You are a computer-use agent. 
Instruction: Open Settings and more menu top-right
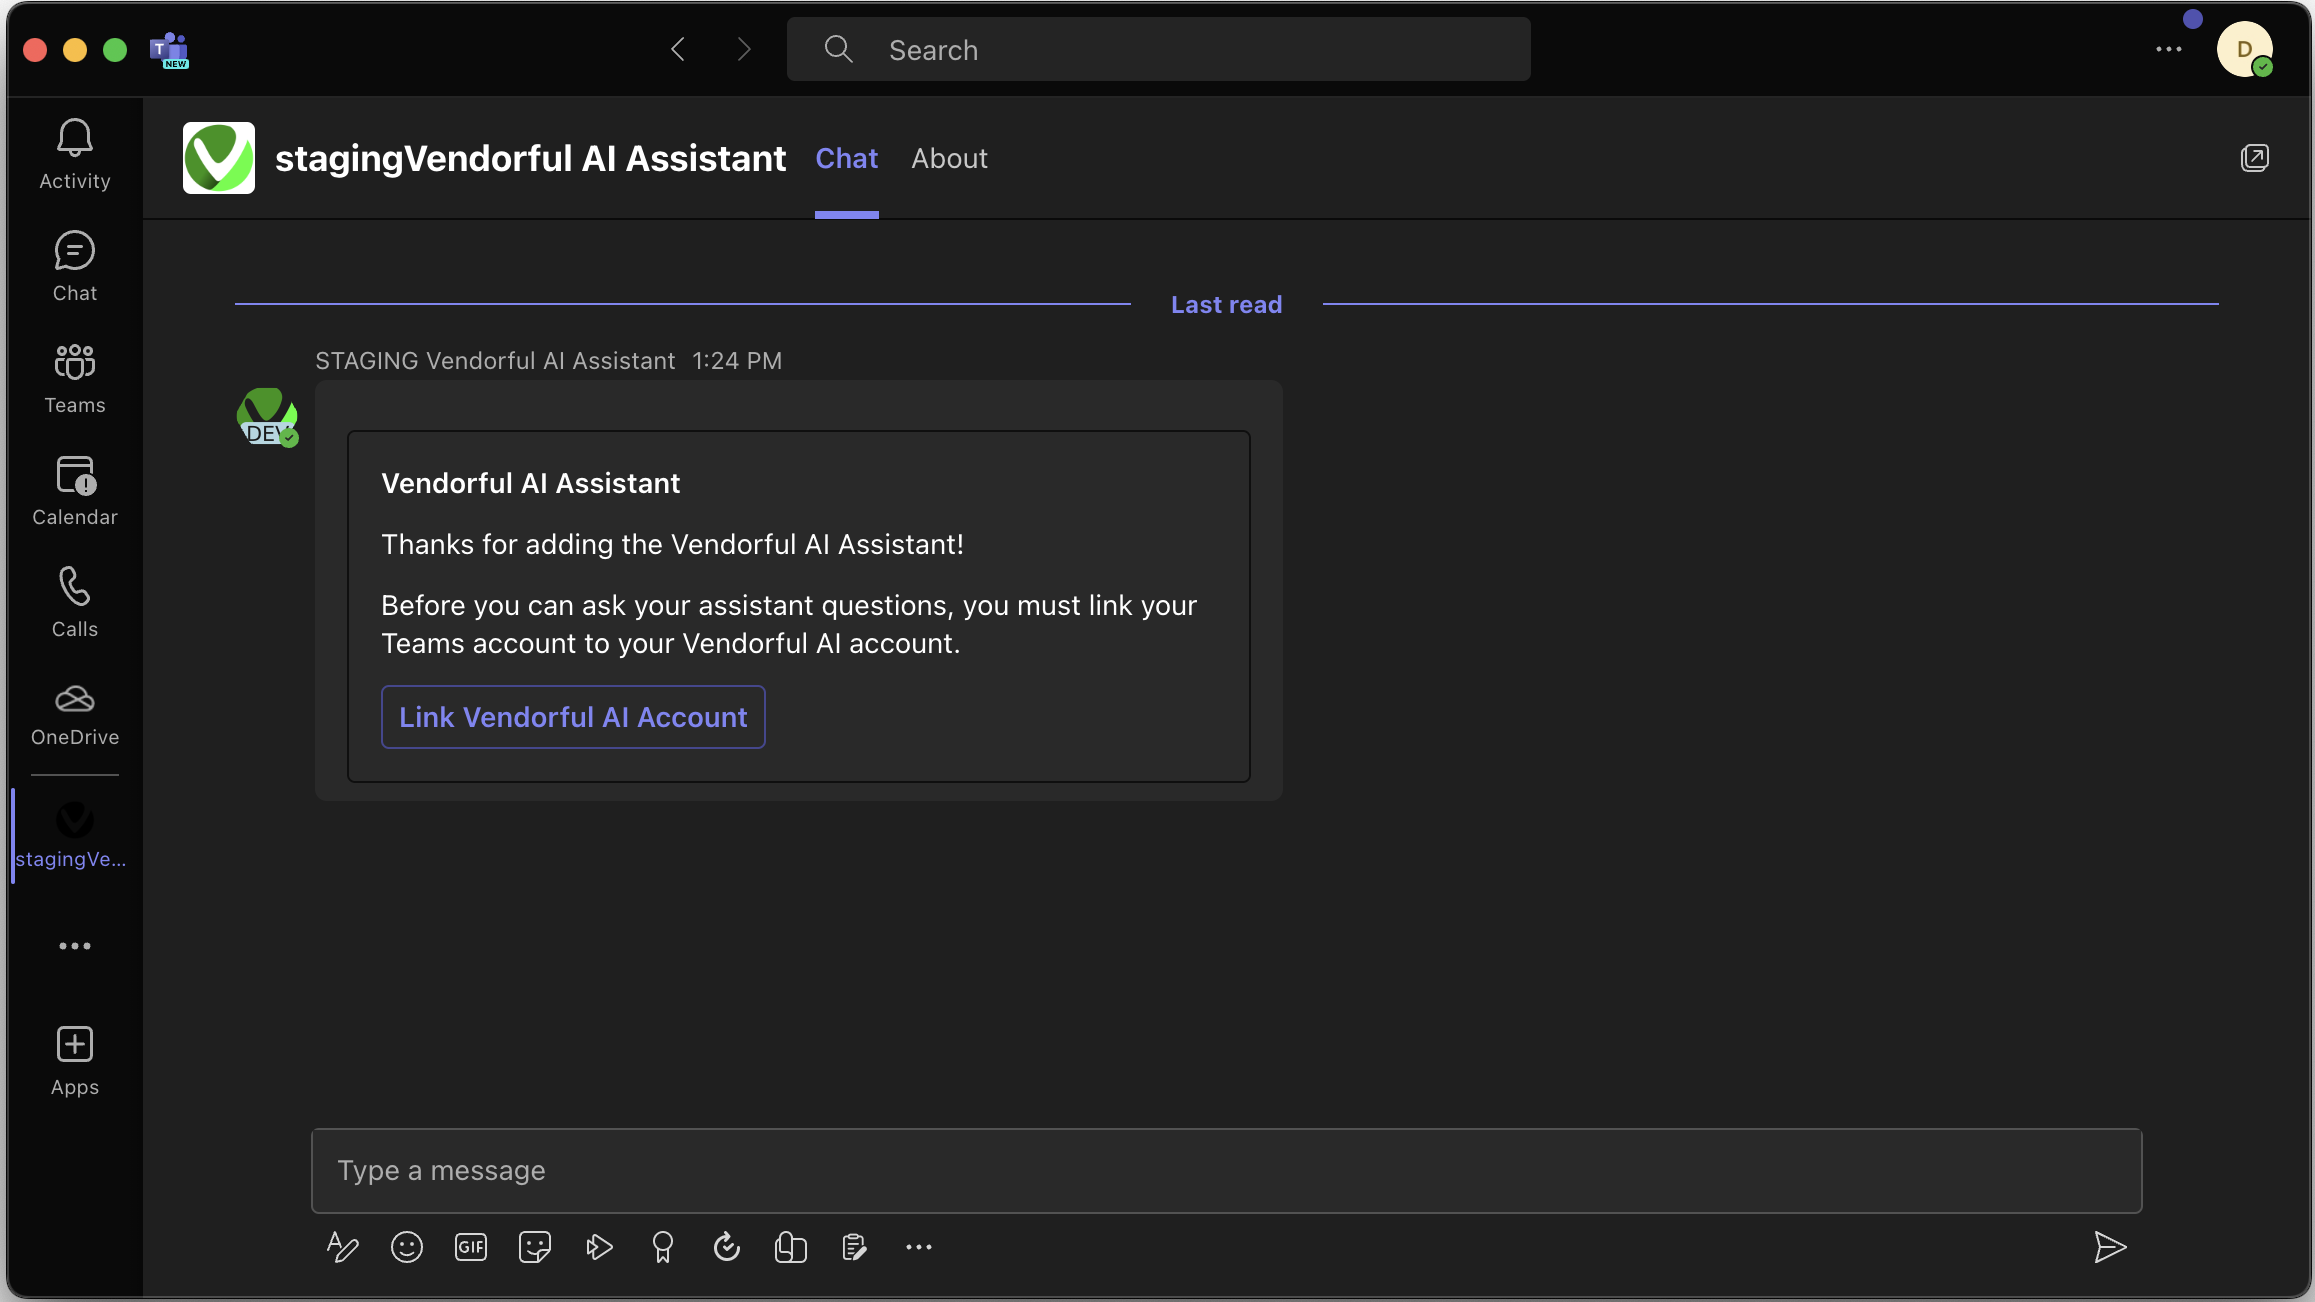(2169, 49)
